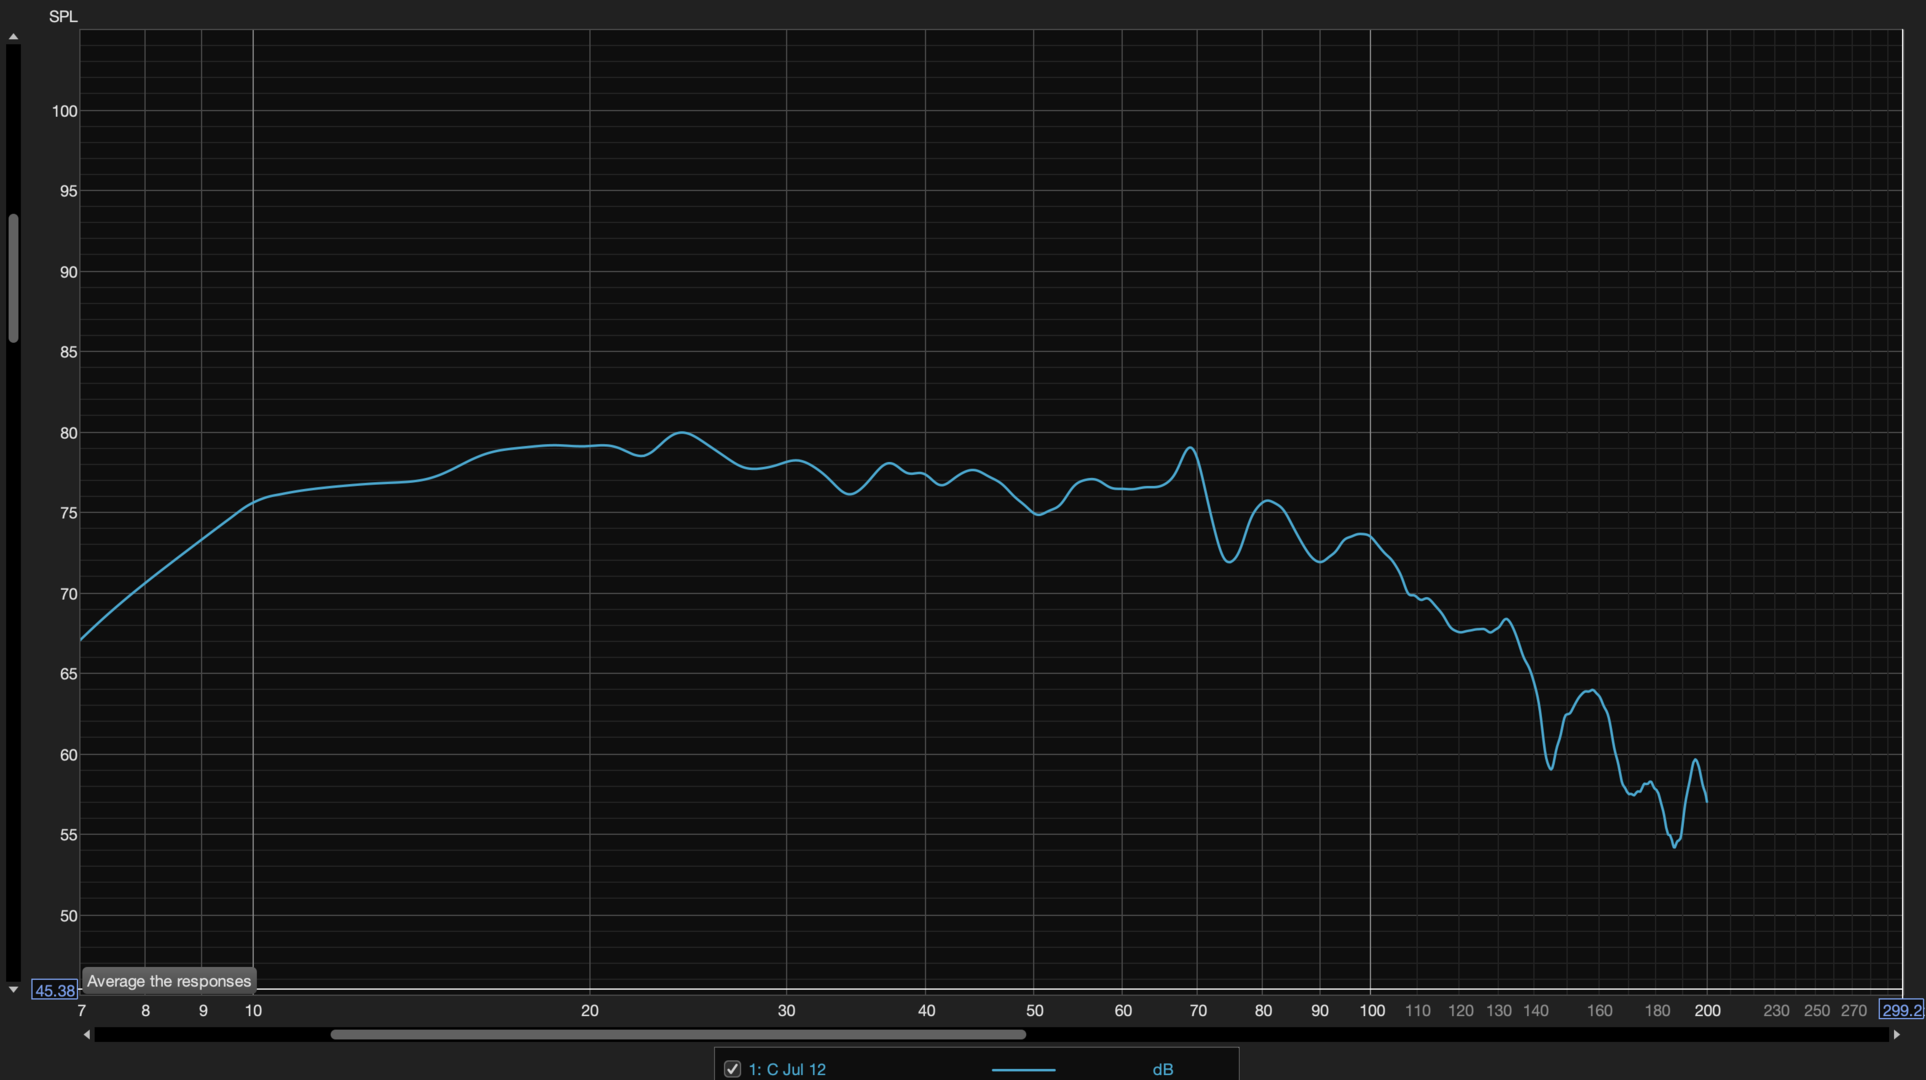This screenshot has width=1926, height=1080.
Task: Click the vertical scroll up arrow
Action: click(13, 37)
